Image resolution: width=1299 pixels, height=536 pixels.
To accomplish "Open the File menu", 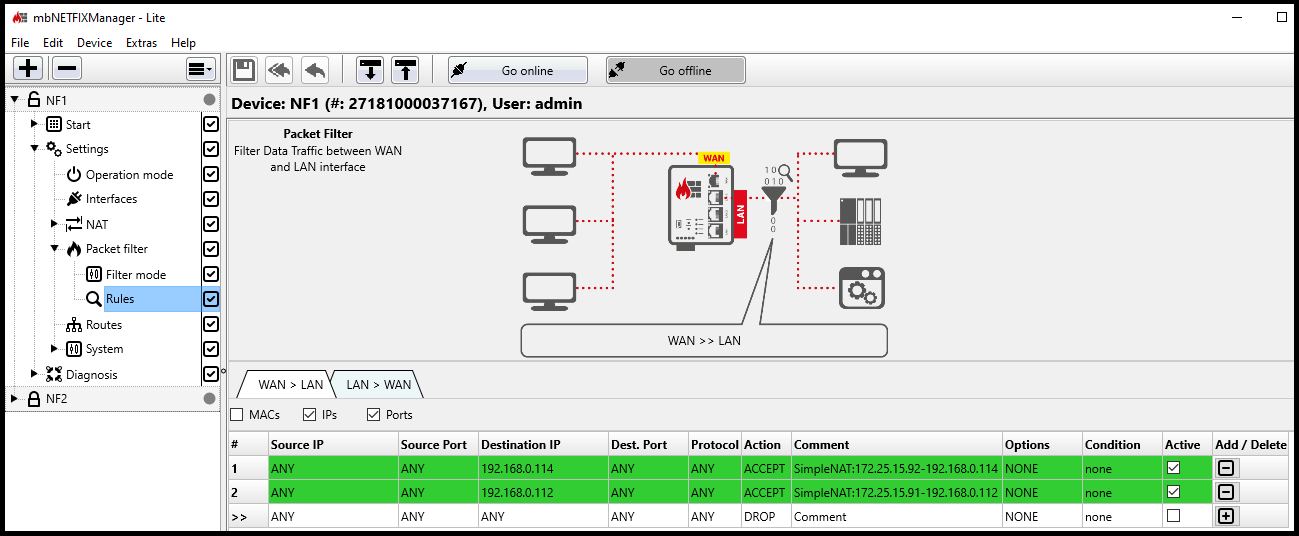I will (20, 43).
